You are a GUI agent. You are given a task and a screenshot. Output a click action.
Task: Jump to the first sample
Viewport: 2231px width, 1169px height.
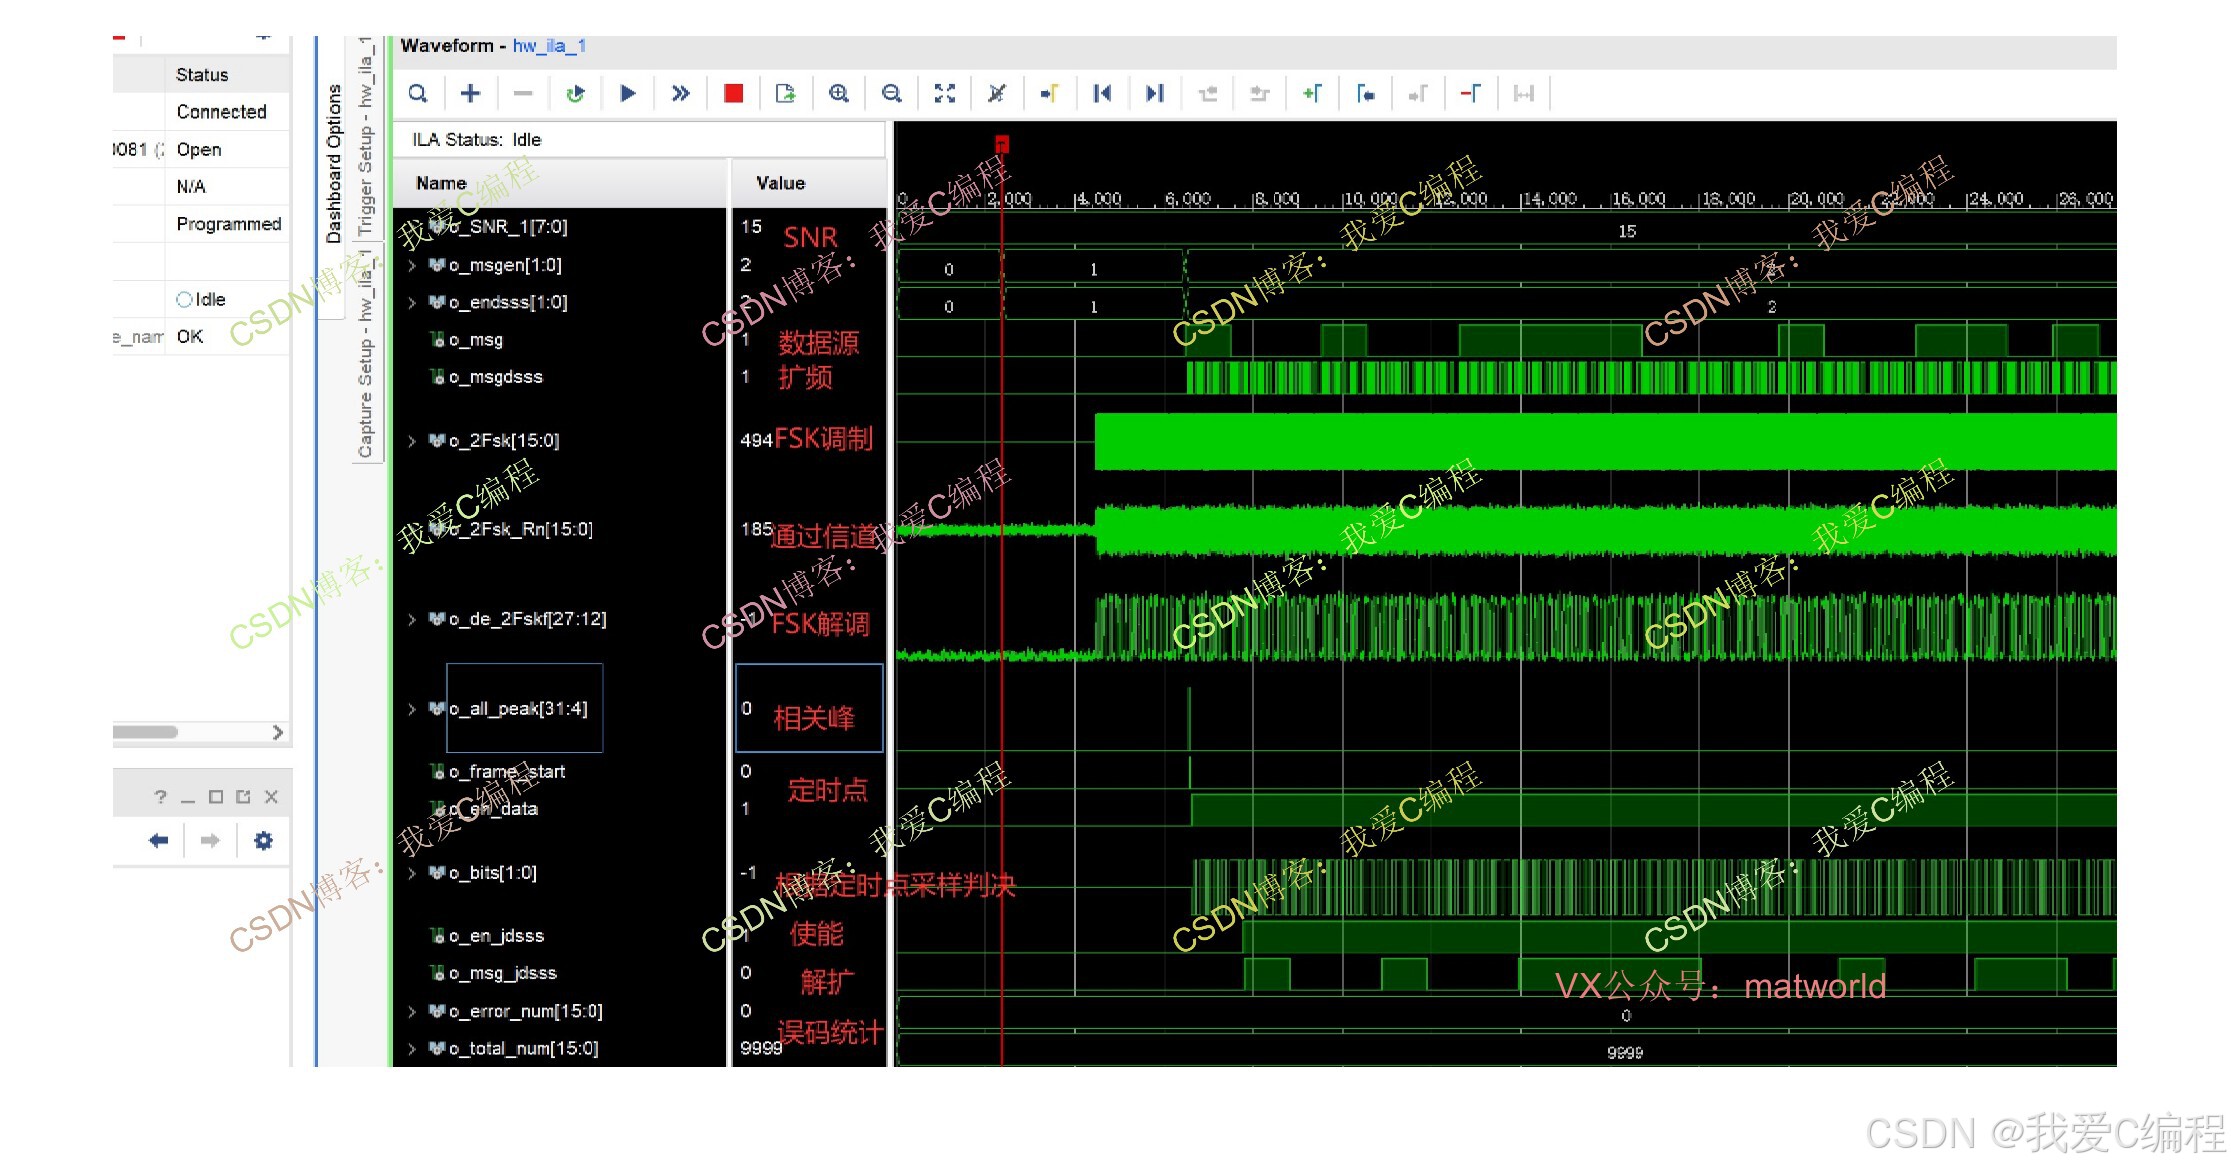pos(1102,93)
